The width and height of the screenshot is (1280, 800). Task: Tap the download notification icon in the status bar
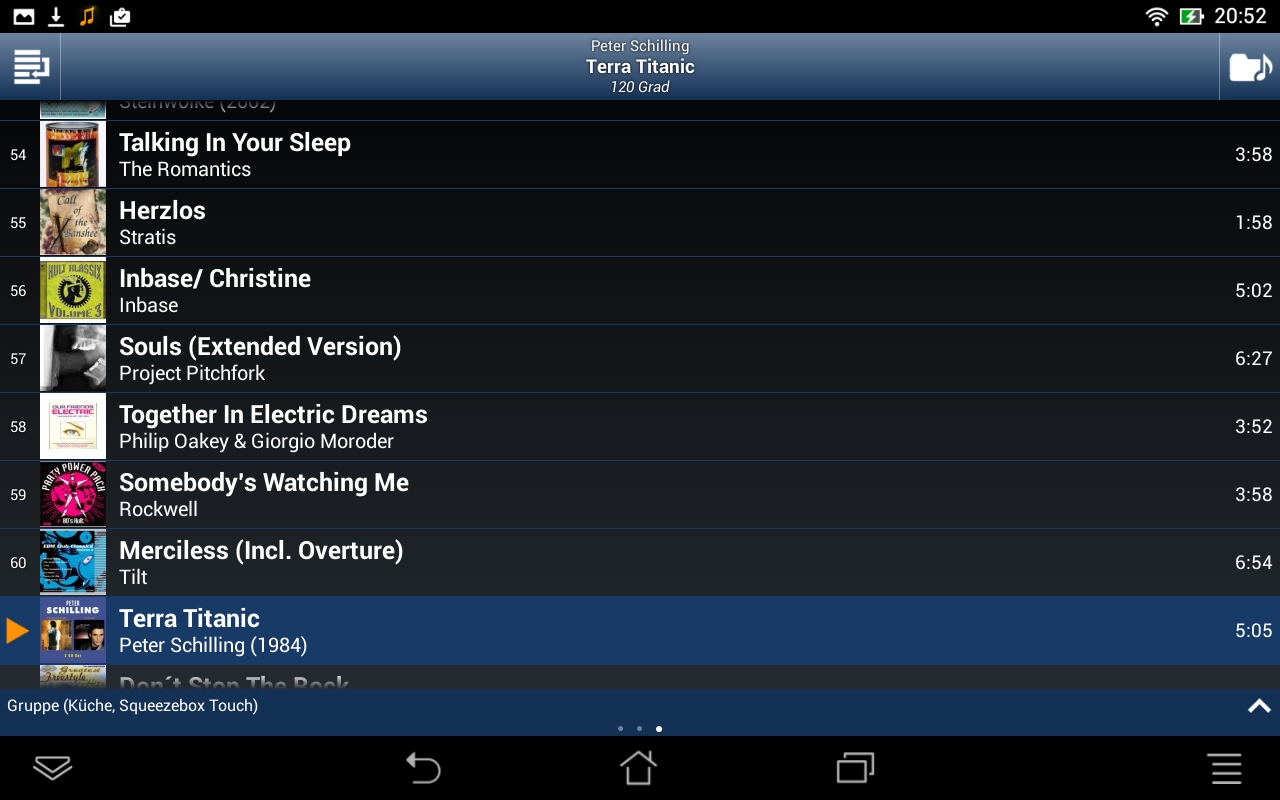[x=56, y=16]
